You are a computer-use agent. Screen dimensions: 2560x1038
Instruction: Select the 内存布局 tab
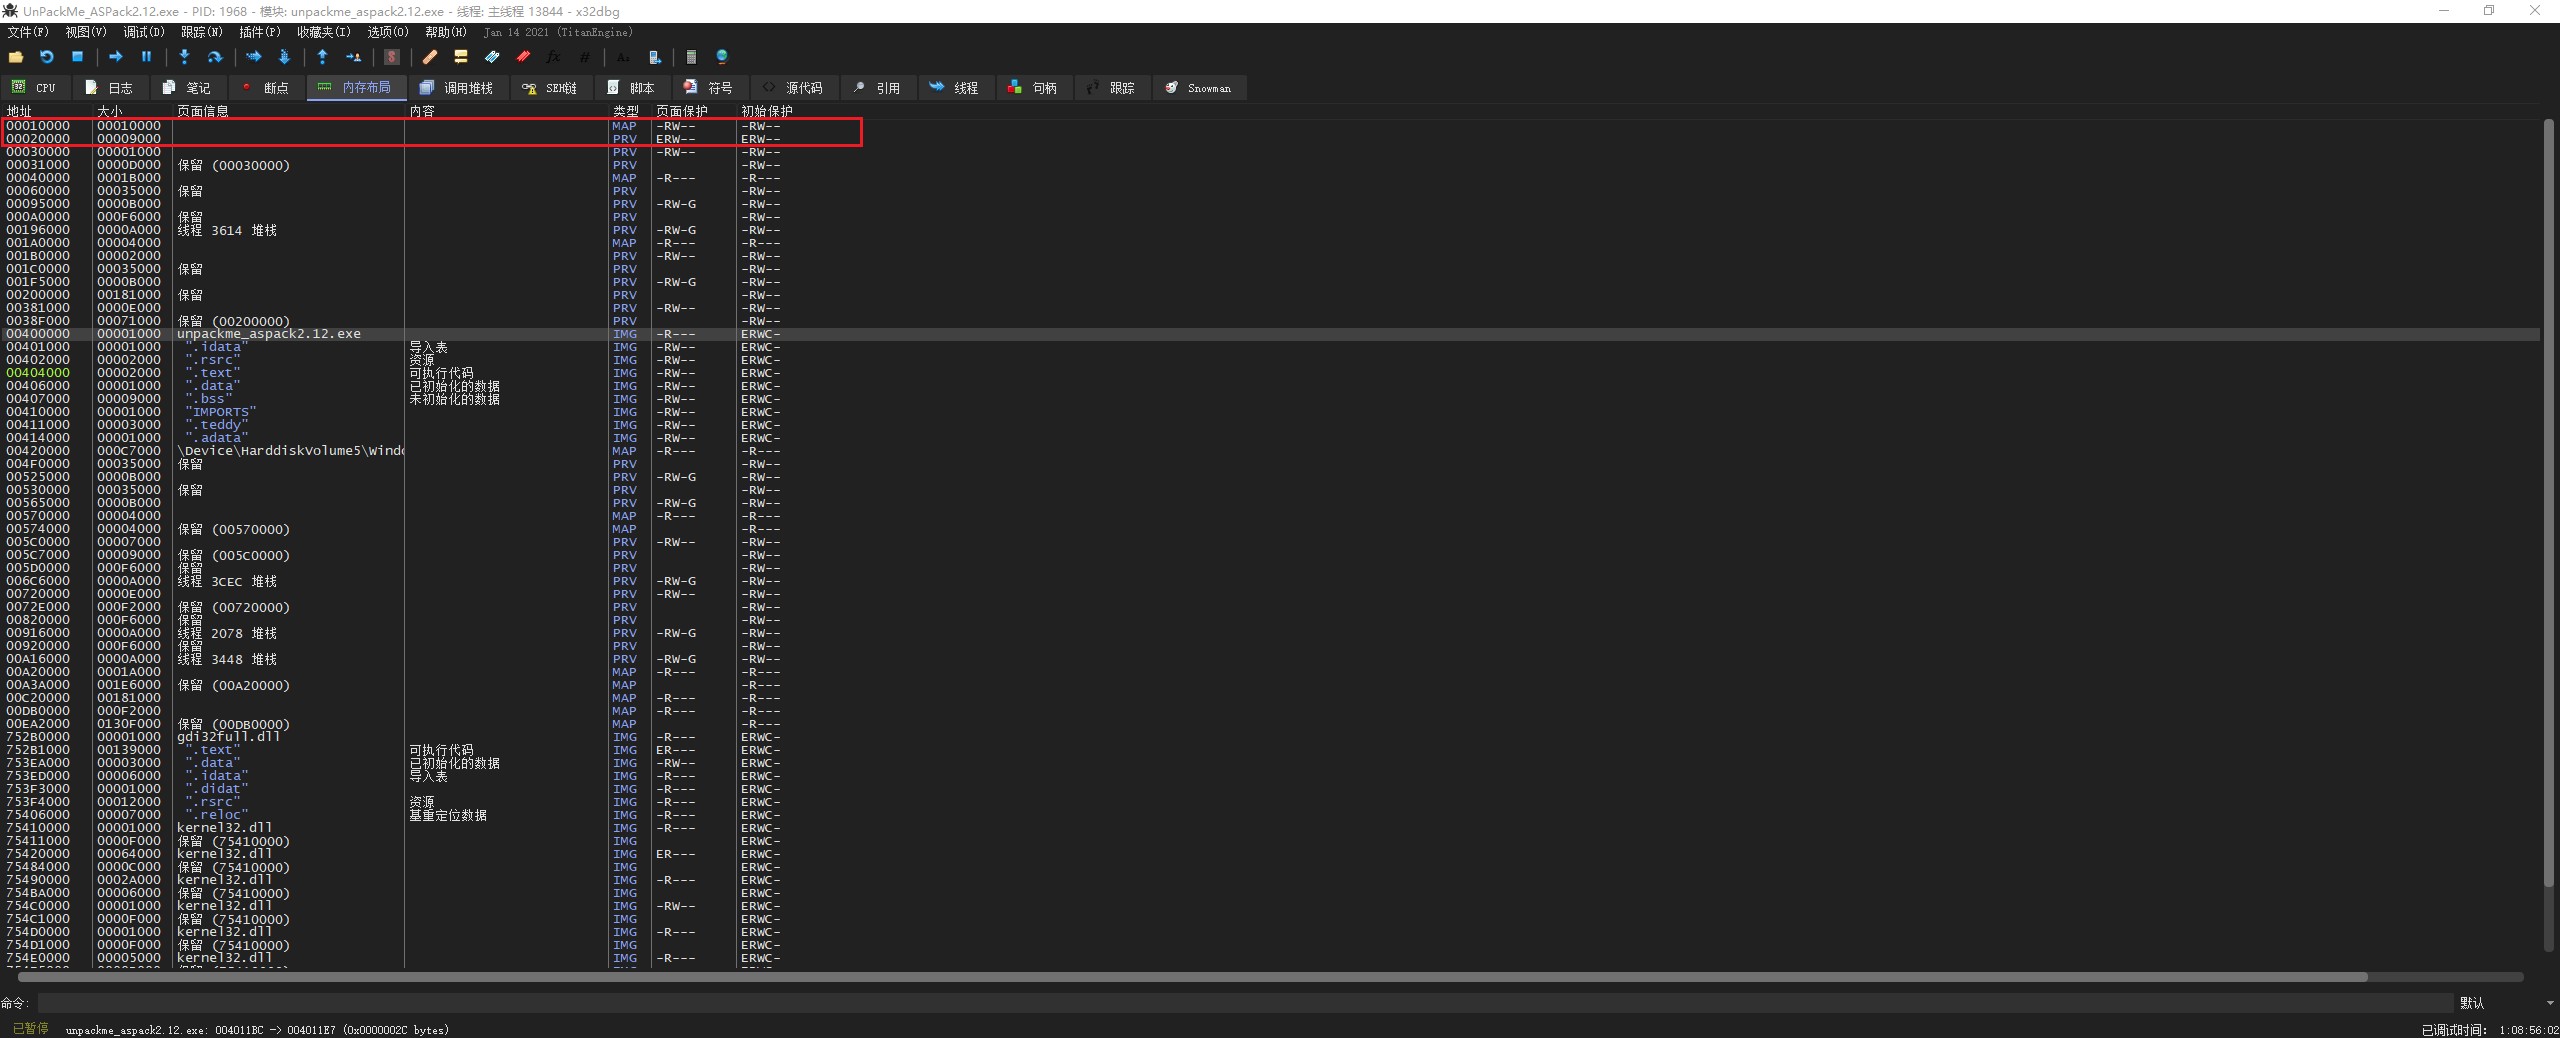pyautogui.click(x=355, y=88)
